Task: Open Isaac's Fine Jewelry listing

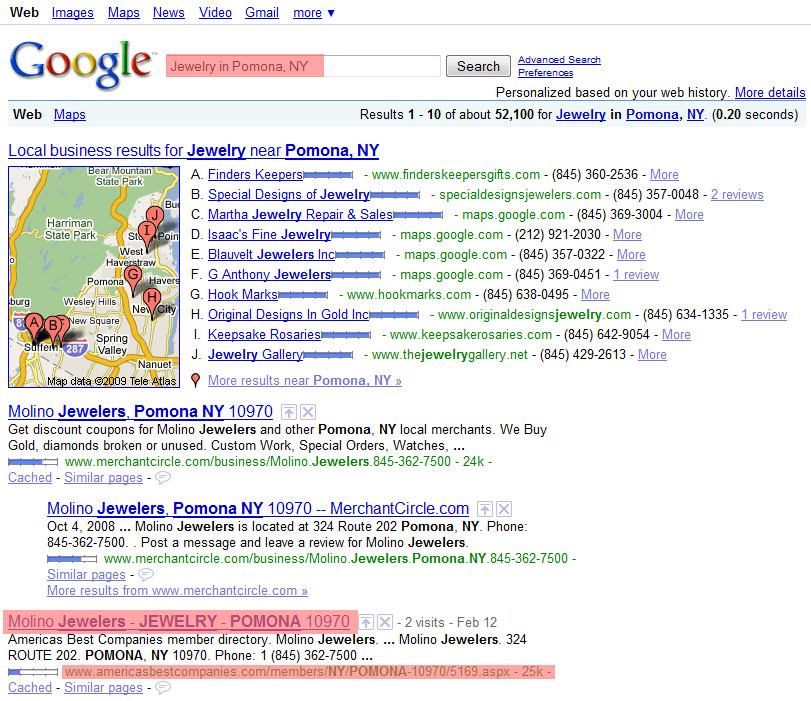Action: coord(269,235)
